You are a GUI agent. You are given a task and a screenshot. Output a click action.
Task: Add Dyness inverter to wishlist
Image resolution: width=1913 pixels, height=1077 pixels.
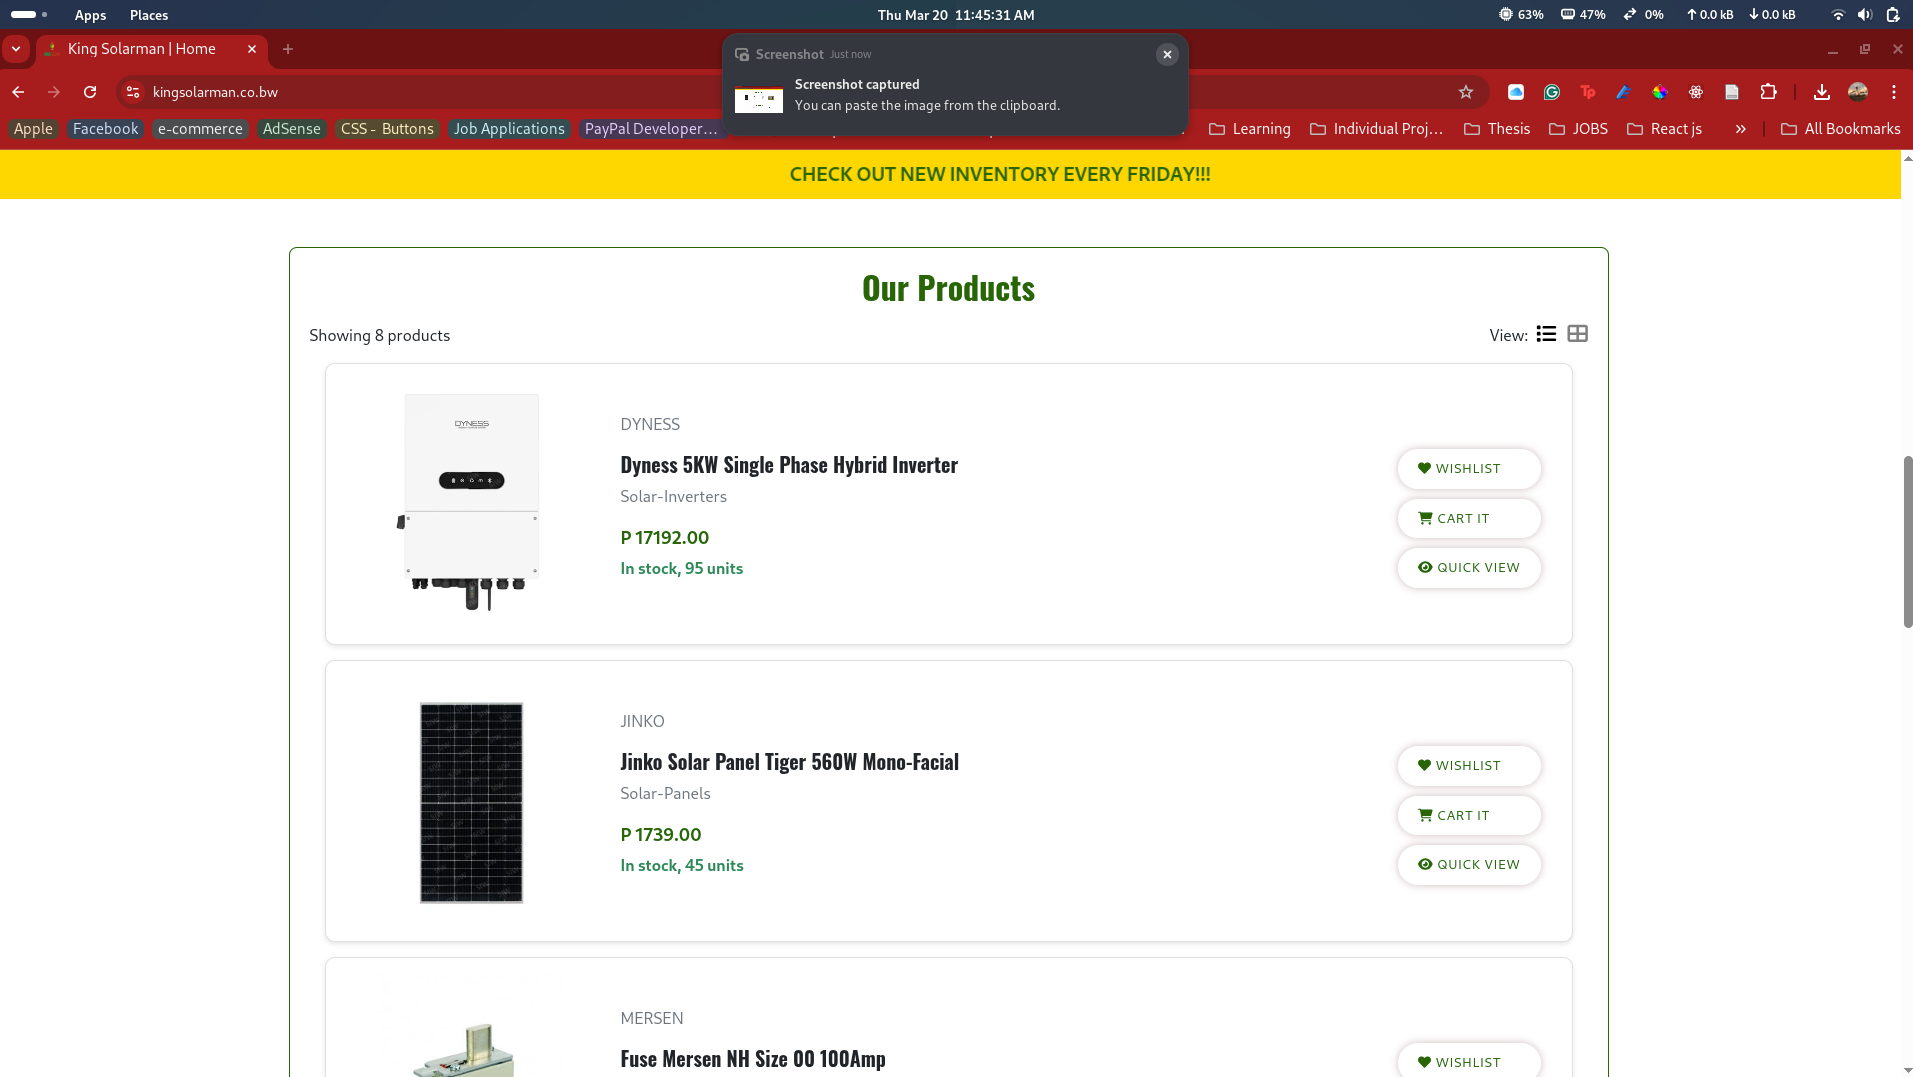pyautogui.click(x=1468, y=469)
